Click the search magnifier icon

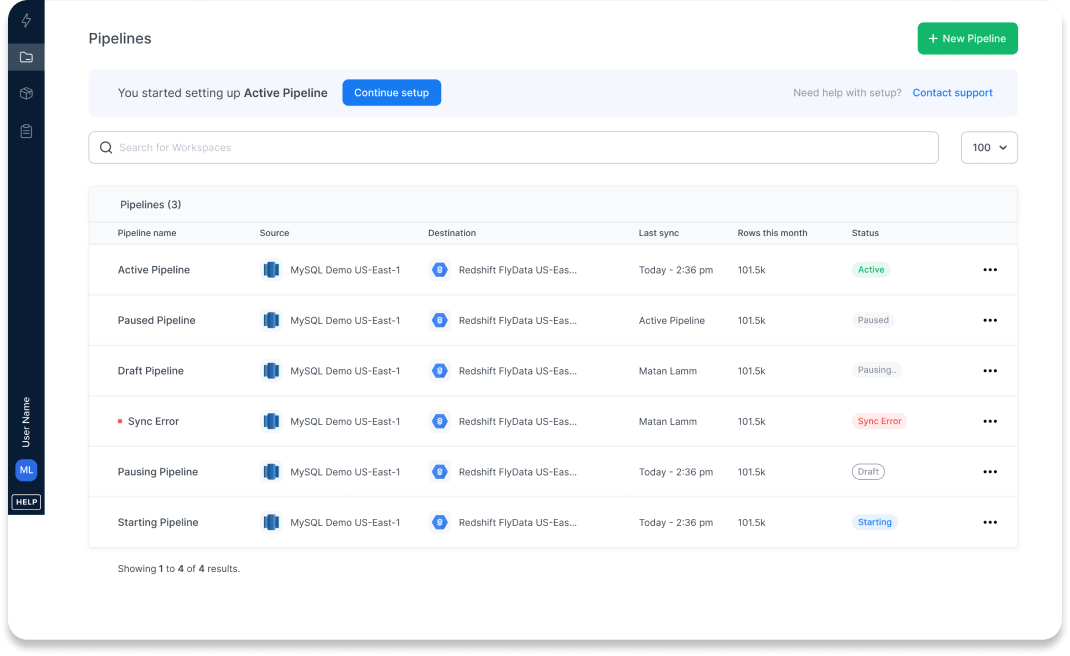click(x=106, y=148)
